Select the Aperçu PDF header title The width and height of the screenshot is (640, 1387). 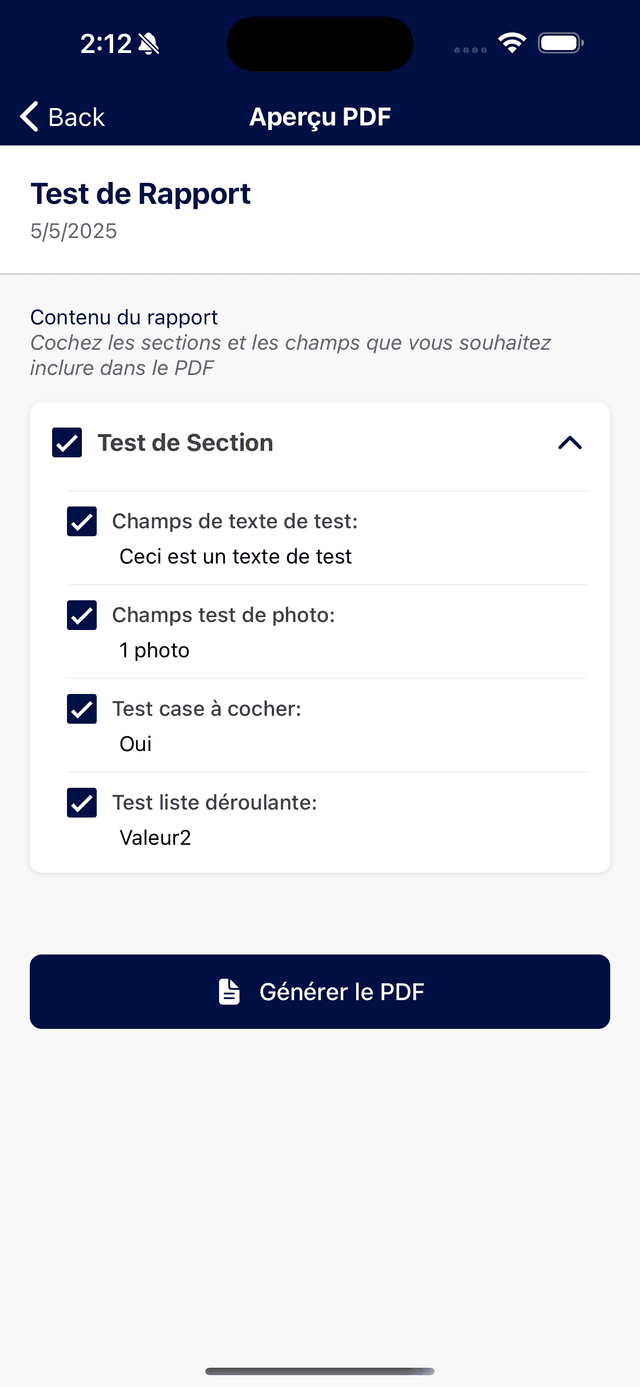(x=320, y=116)
